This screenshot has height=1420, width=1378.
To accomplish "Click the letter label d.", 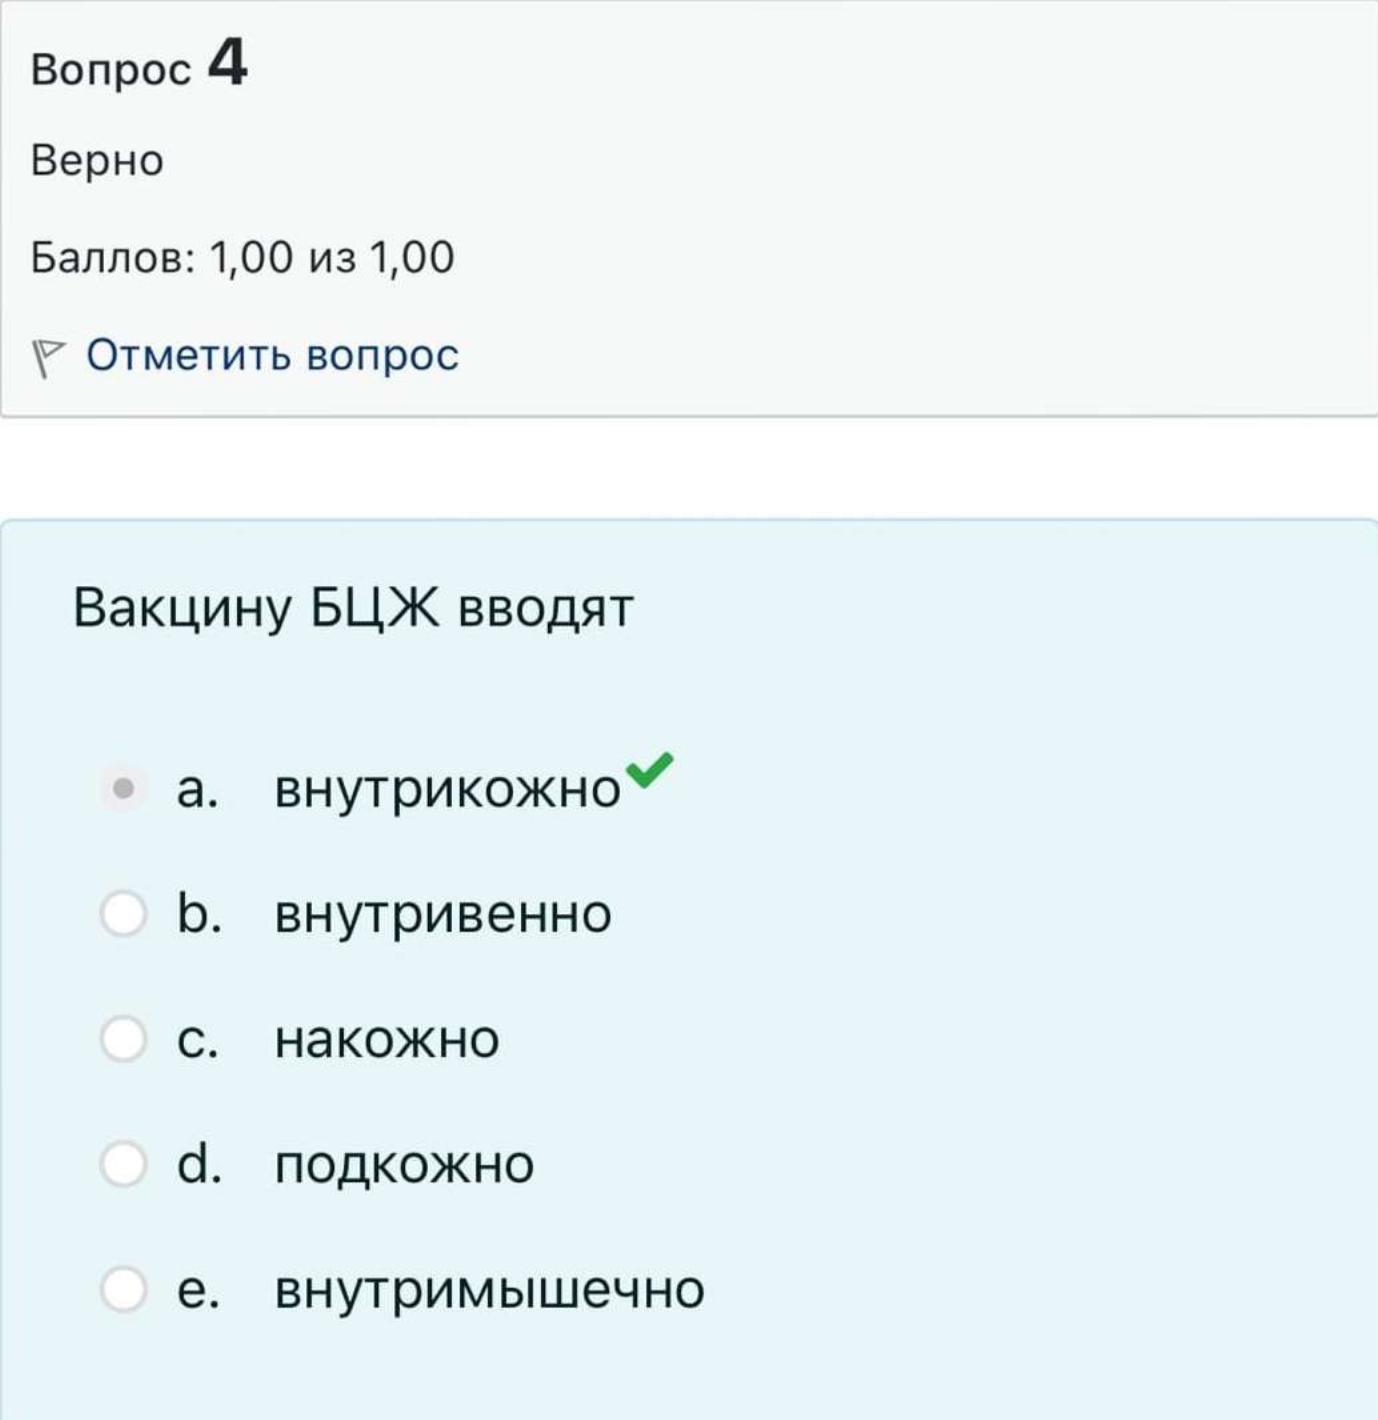I will point(199,1163).
